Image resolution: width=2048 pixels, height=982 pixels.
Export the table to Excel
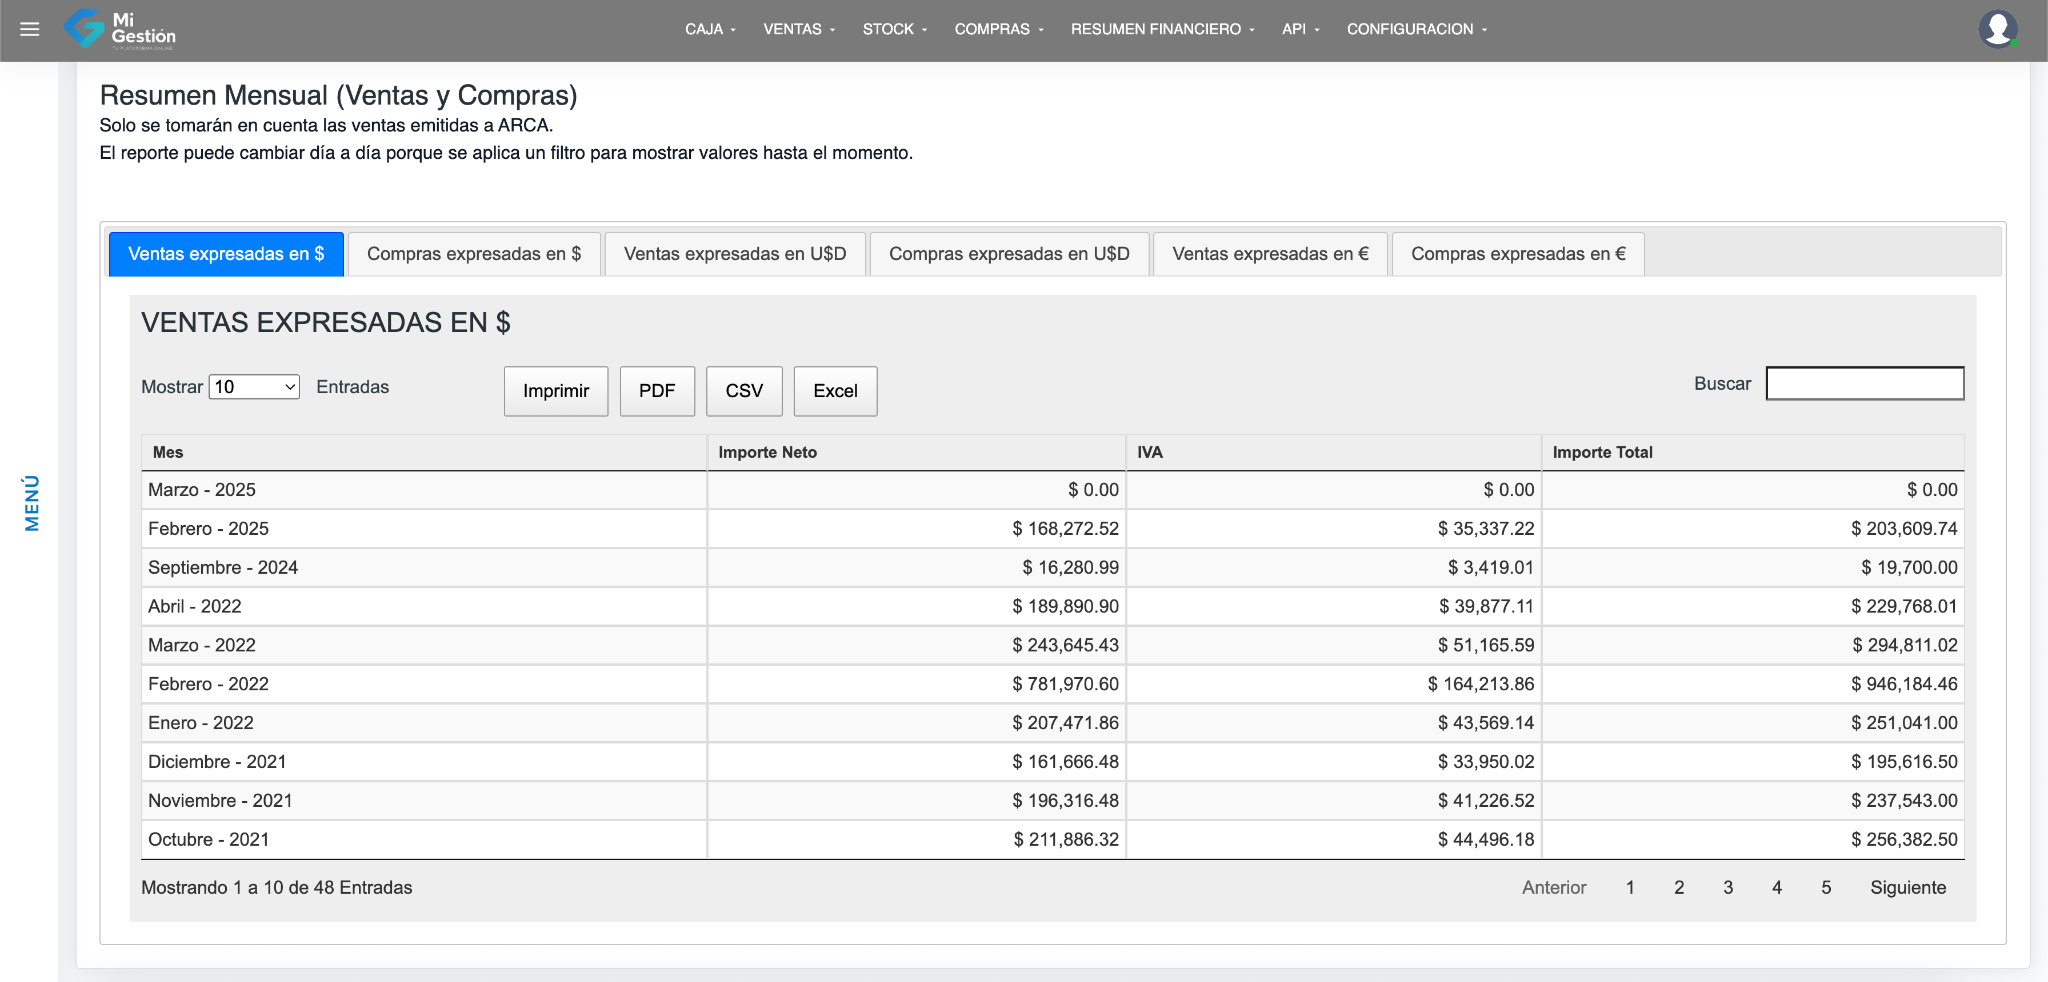[x=835, y=391]
